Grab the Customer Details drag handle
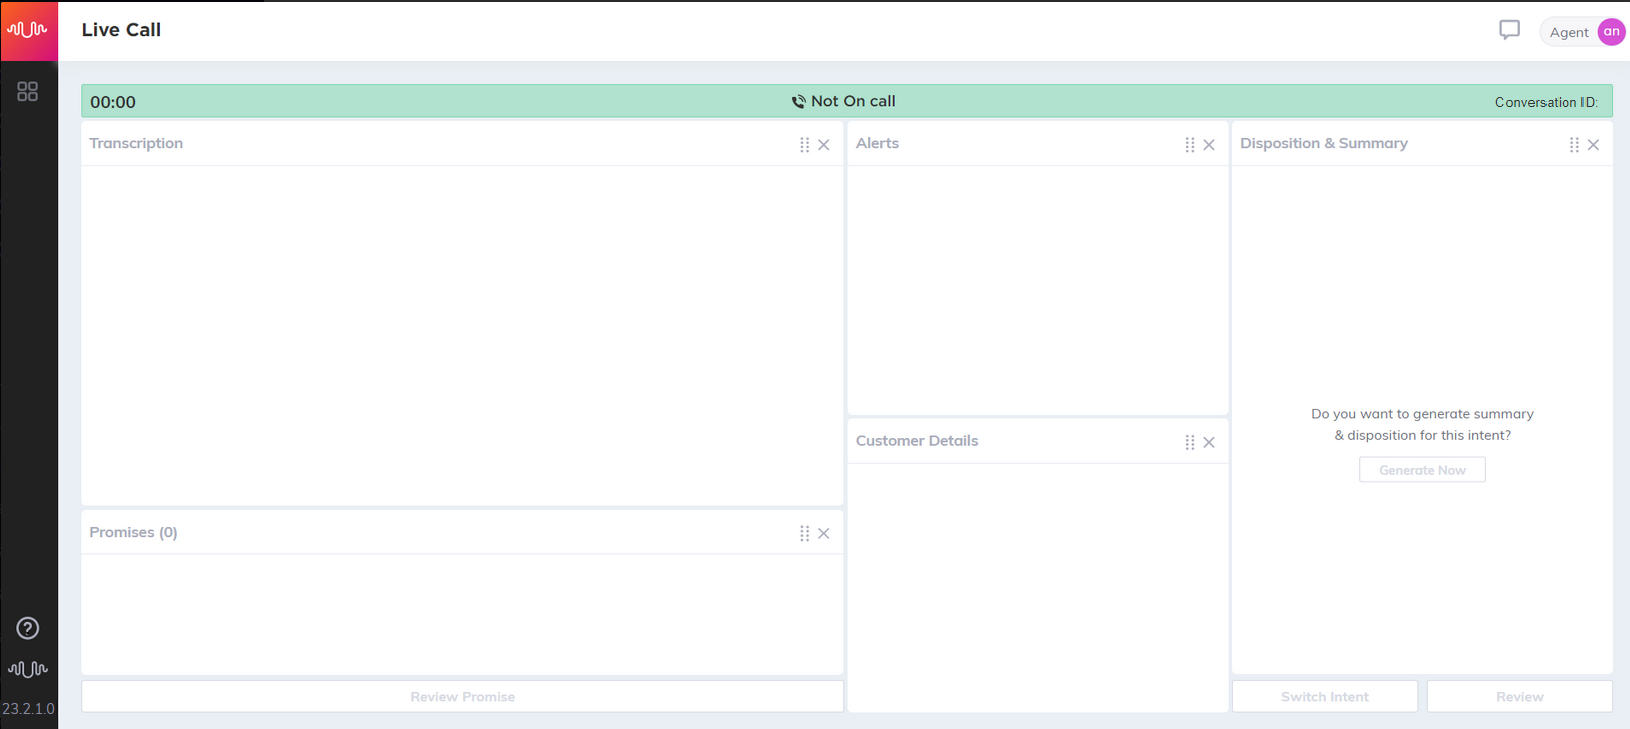This screenshot has height=729, width=1630. click(x=1189, y=442)
